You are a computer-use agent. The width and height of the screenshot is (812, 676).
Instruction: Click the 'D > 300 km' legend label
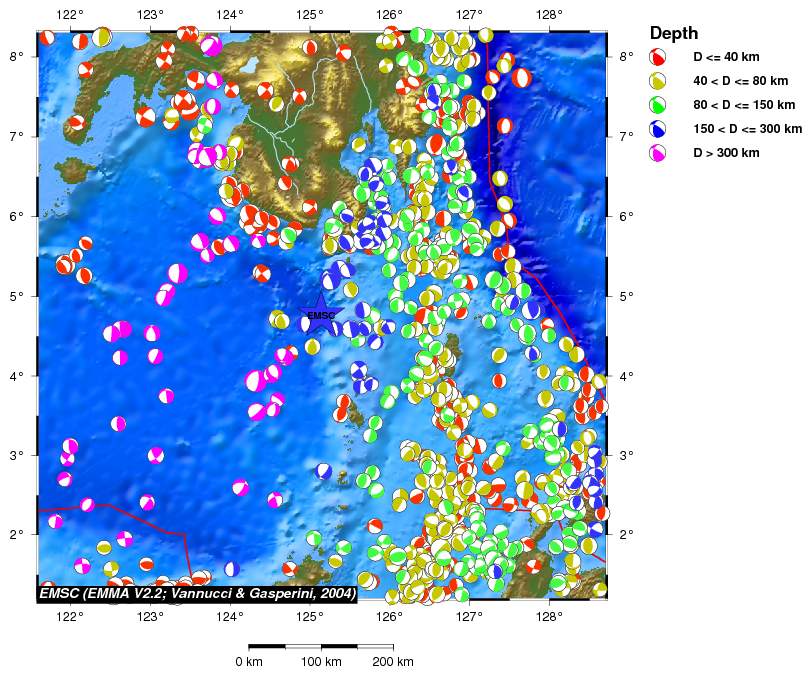pos(728,153)
